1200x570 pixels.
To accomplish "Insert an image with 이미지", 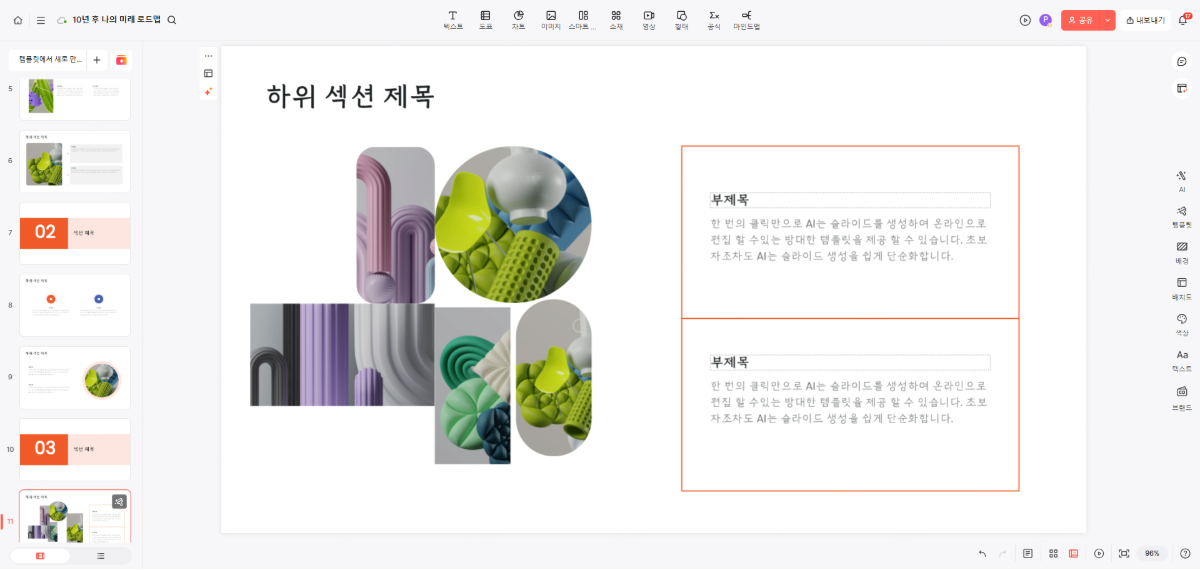I will (x=551, y=20).
